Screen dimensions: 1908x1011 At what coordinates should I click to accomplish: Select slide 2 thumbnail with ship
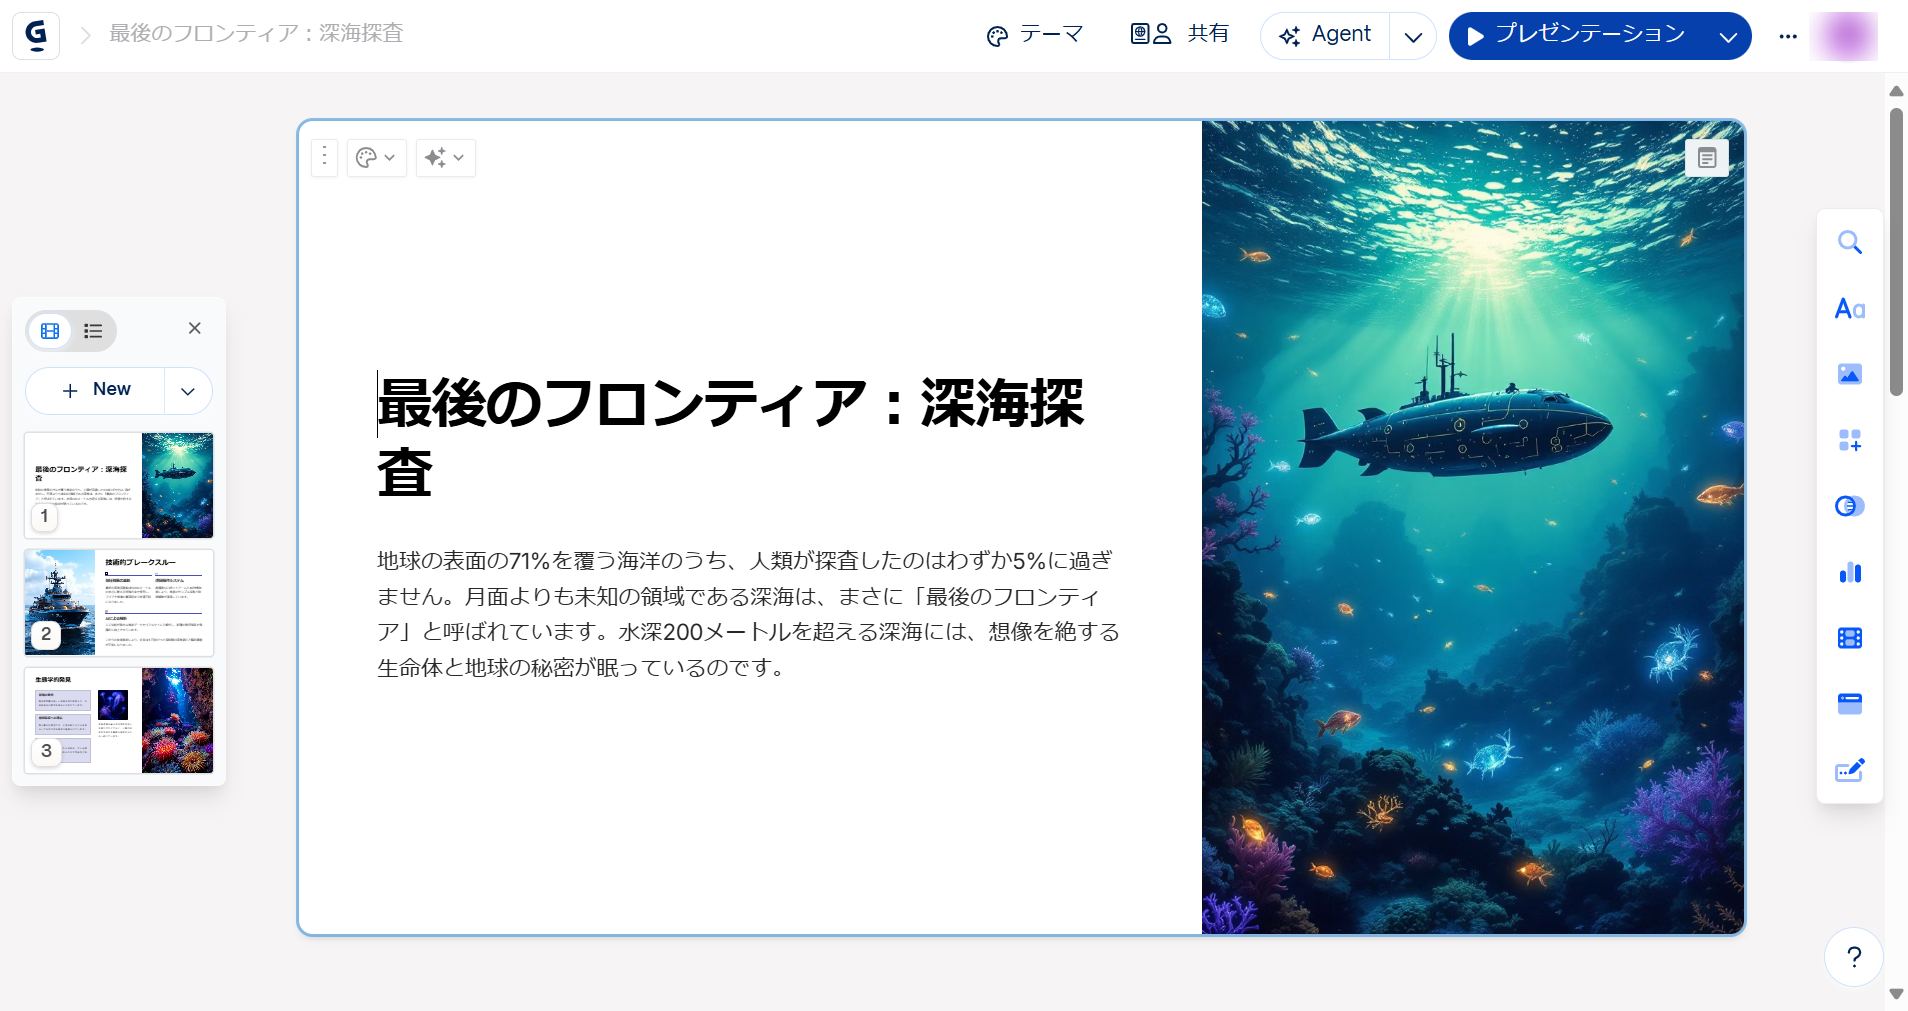[119, 602]
